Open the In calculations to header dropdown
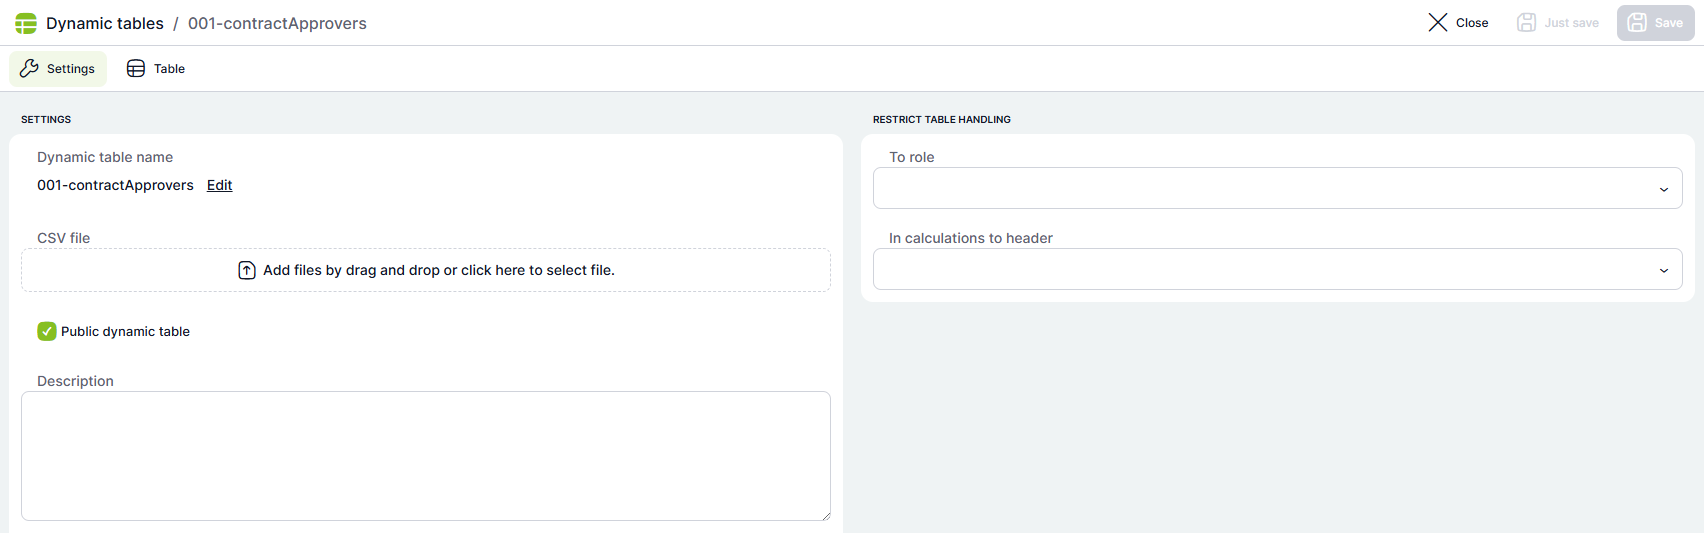The width and height of the screenshot is (1704, 533). [1276, 269]
